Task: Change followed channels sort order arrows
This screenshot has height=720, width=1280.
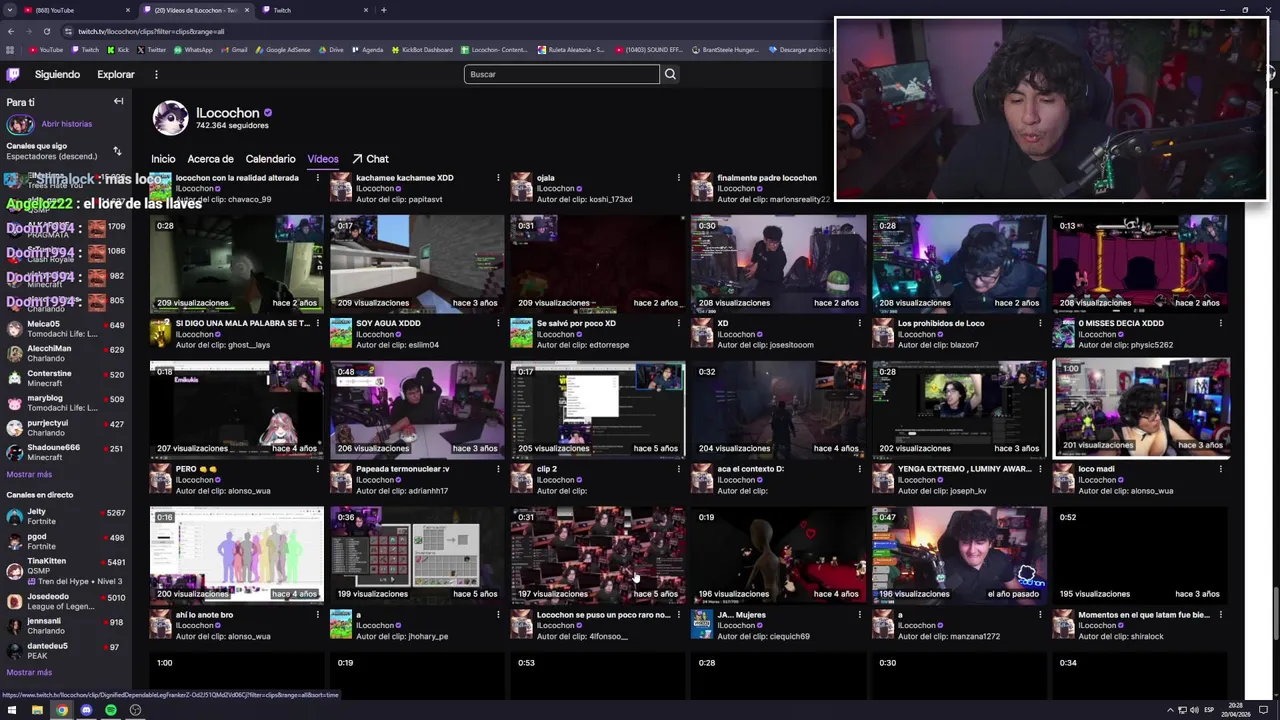Action: (x=117, y=151)
